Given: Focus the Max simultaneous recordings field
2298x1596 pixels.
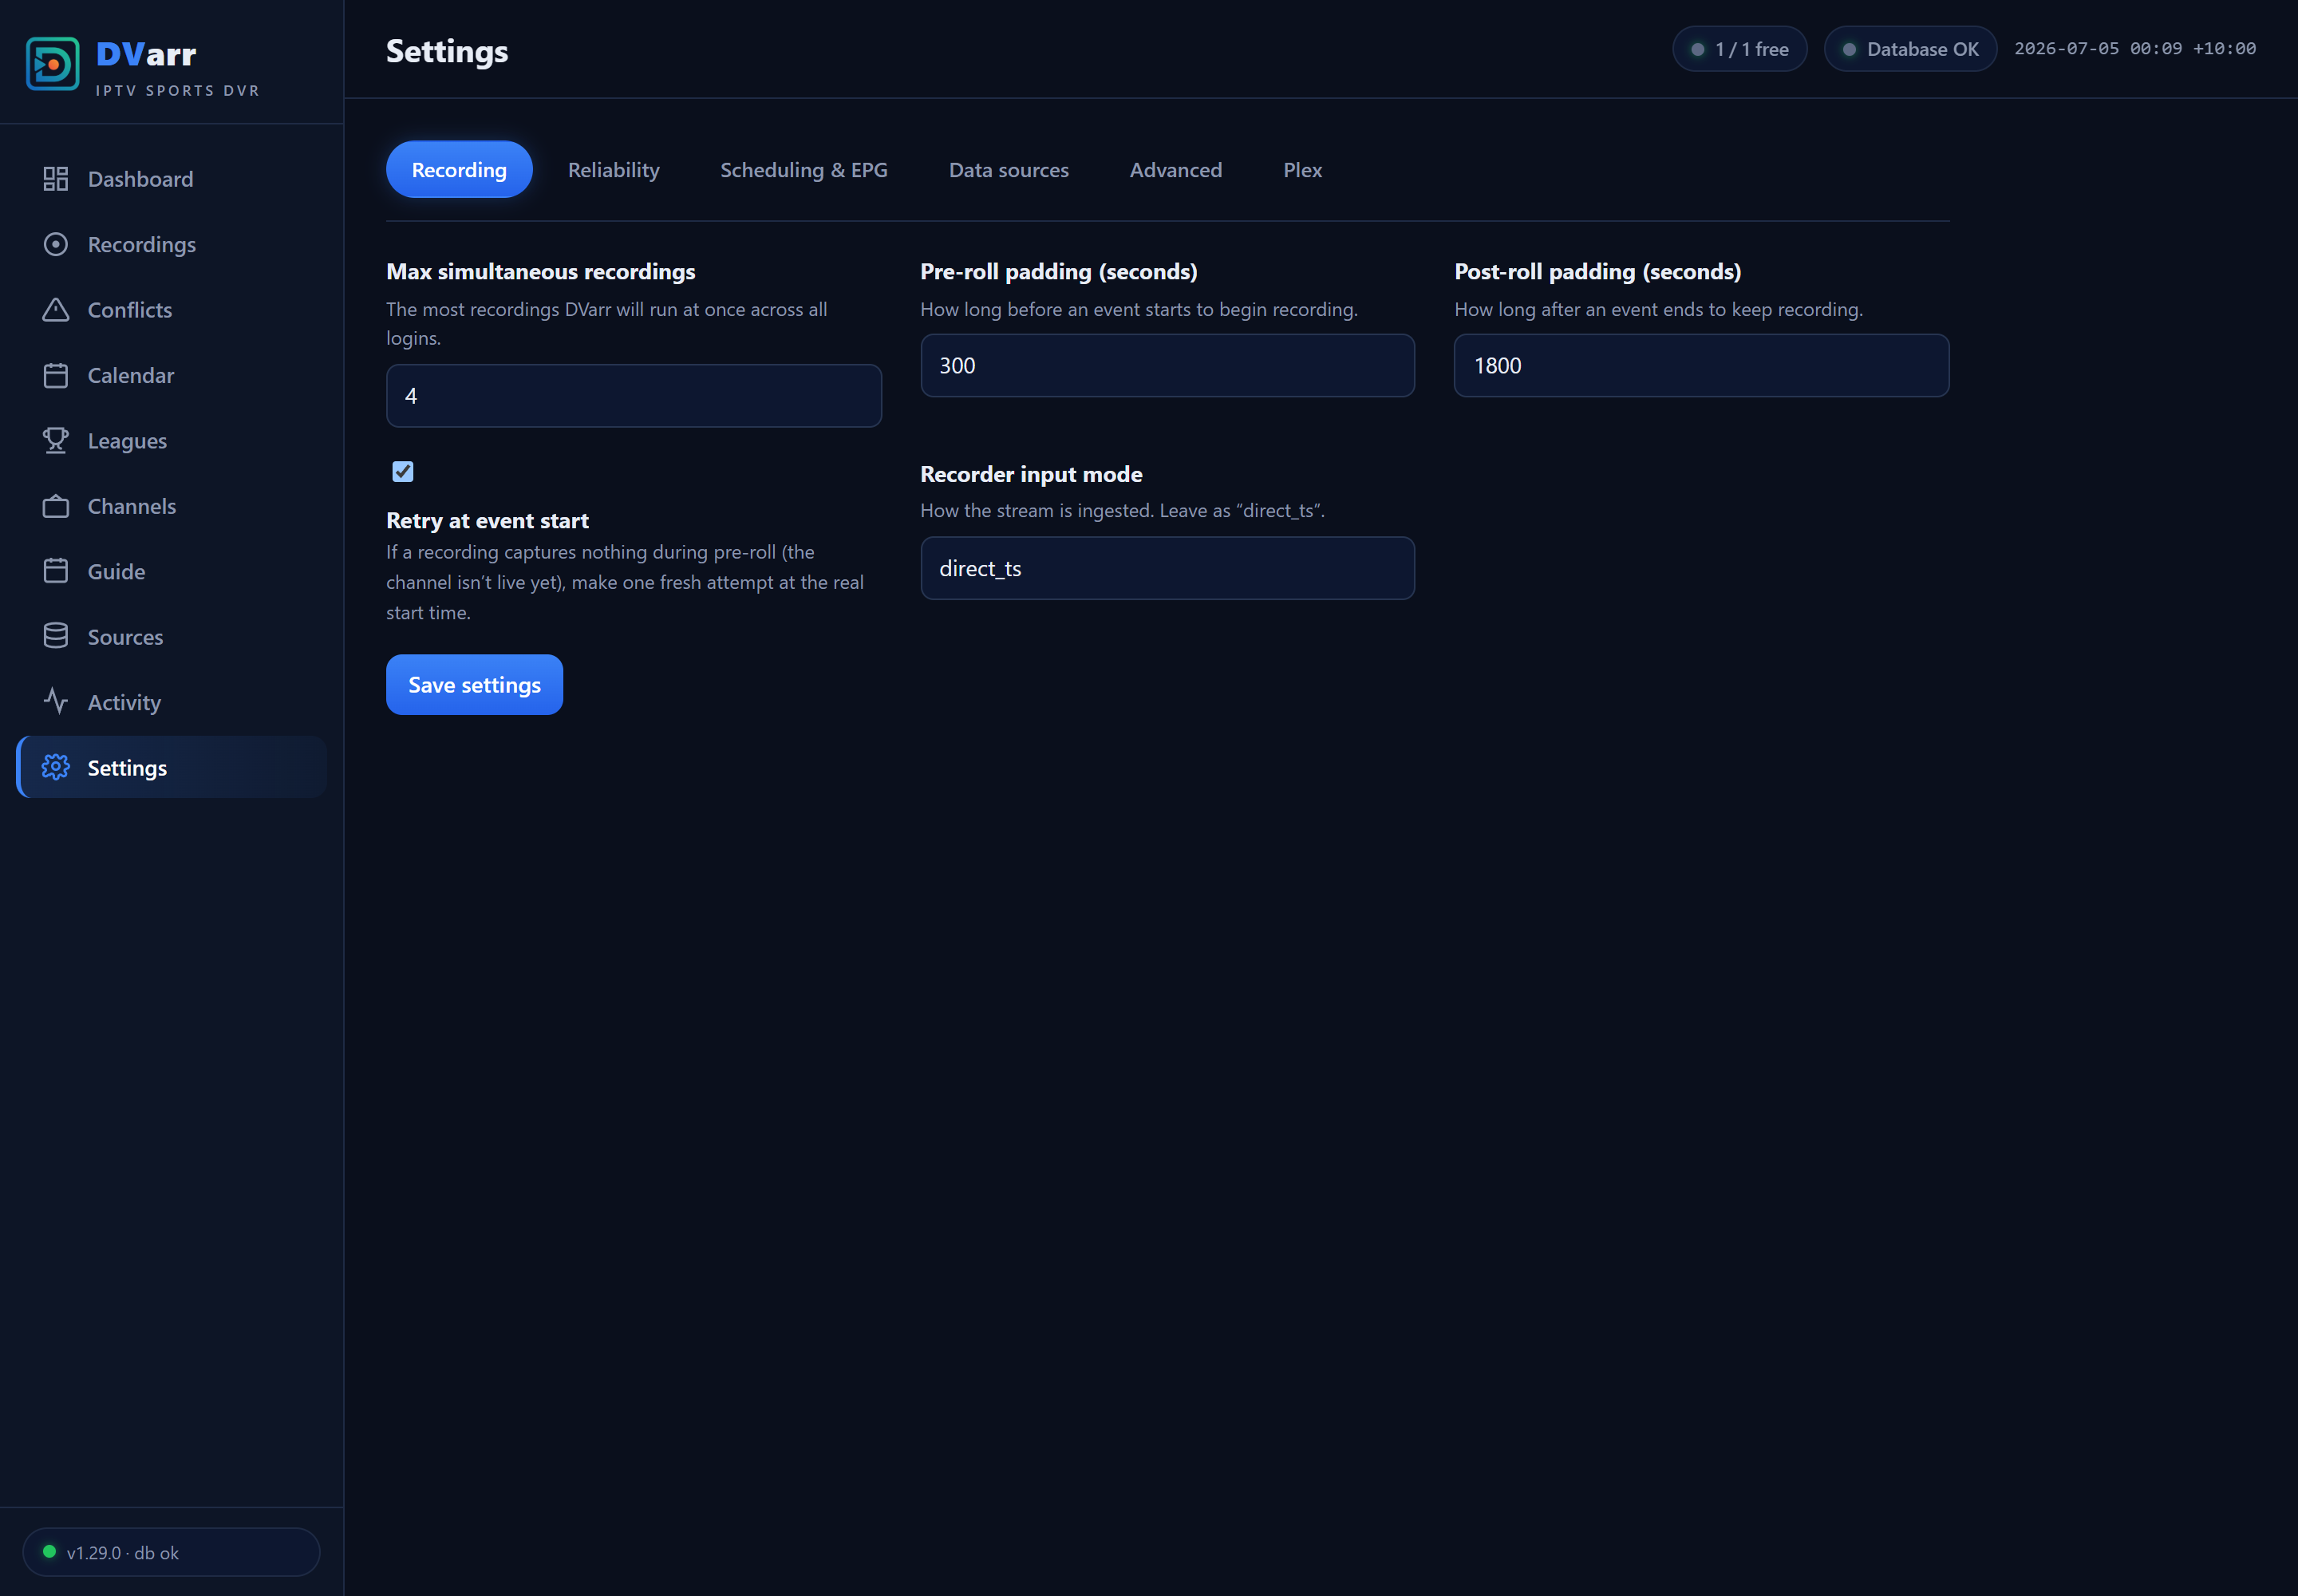Looking at the screenshot, I should click(x=633, y=396).
